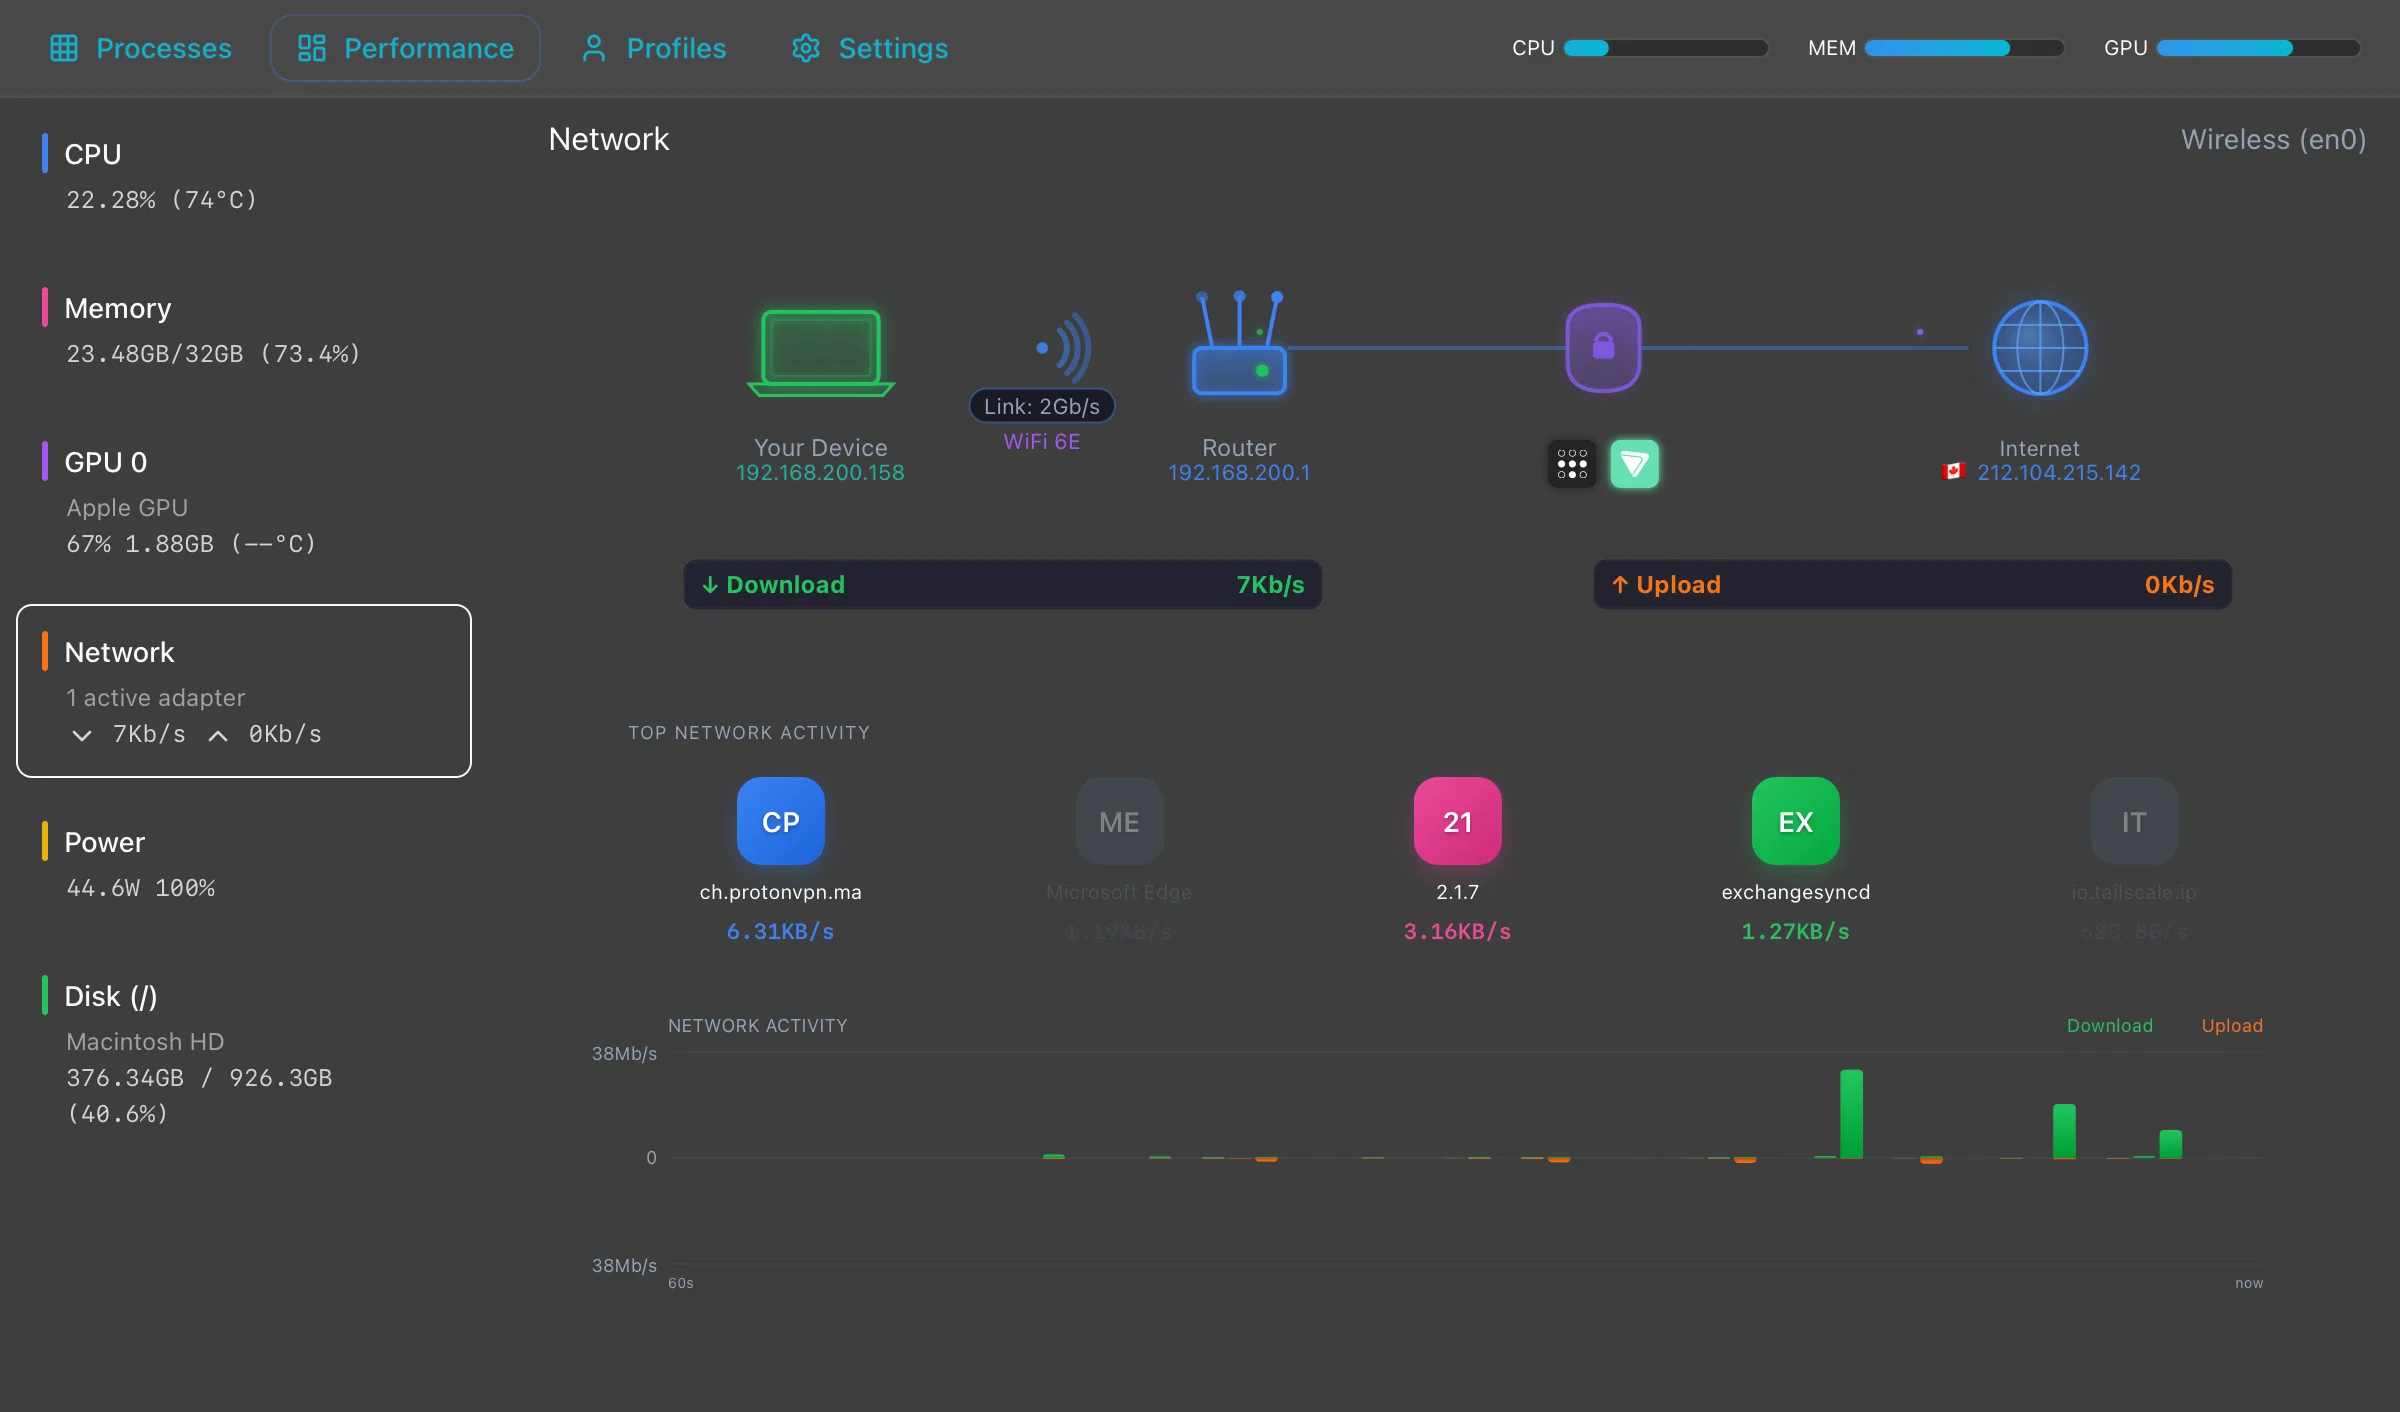
Task: Click the Microsoft Edge network activity icon
Action: pos(1118,821)
